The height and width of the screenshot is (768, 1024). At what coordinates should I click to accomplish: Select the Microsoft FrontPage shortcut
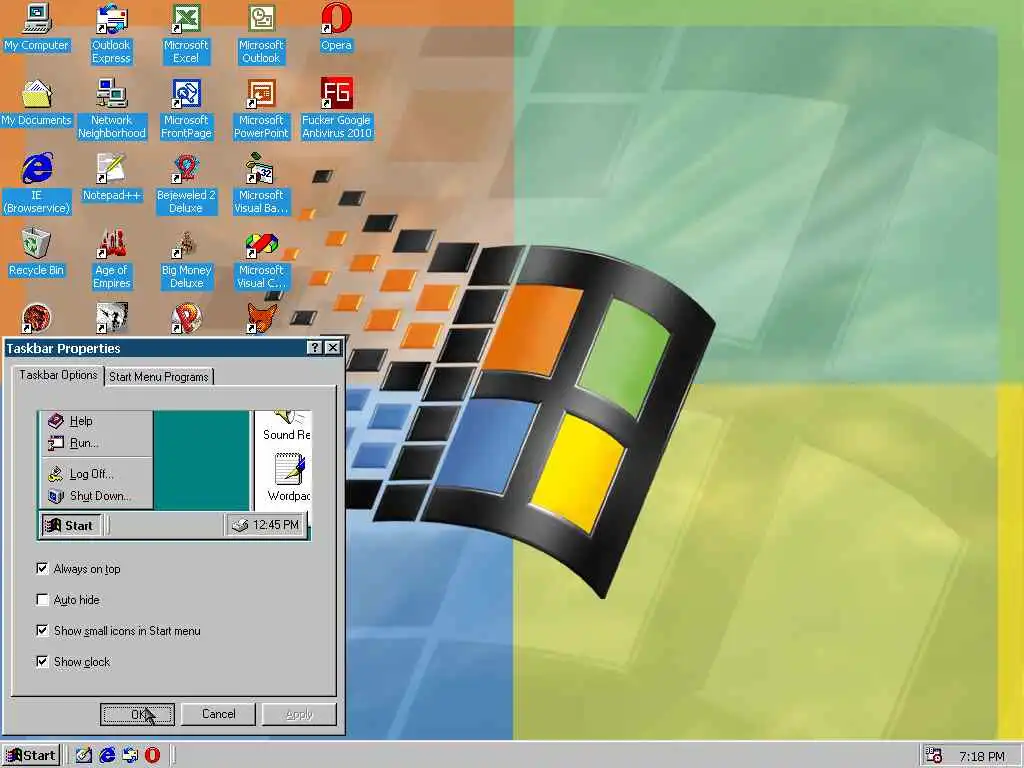(185, 109)
